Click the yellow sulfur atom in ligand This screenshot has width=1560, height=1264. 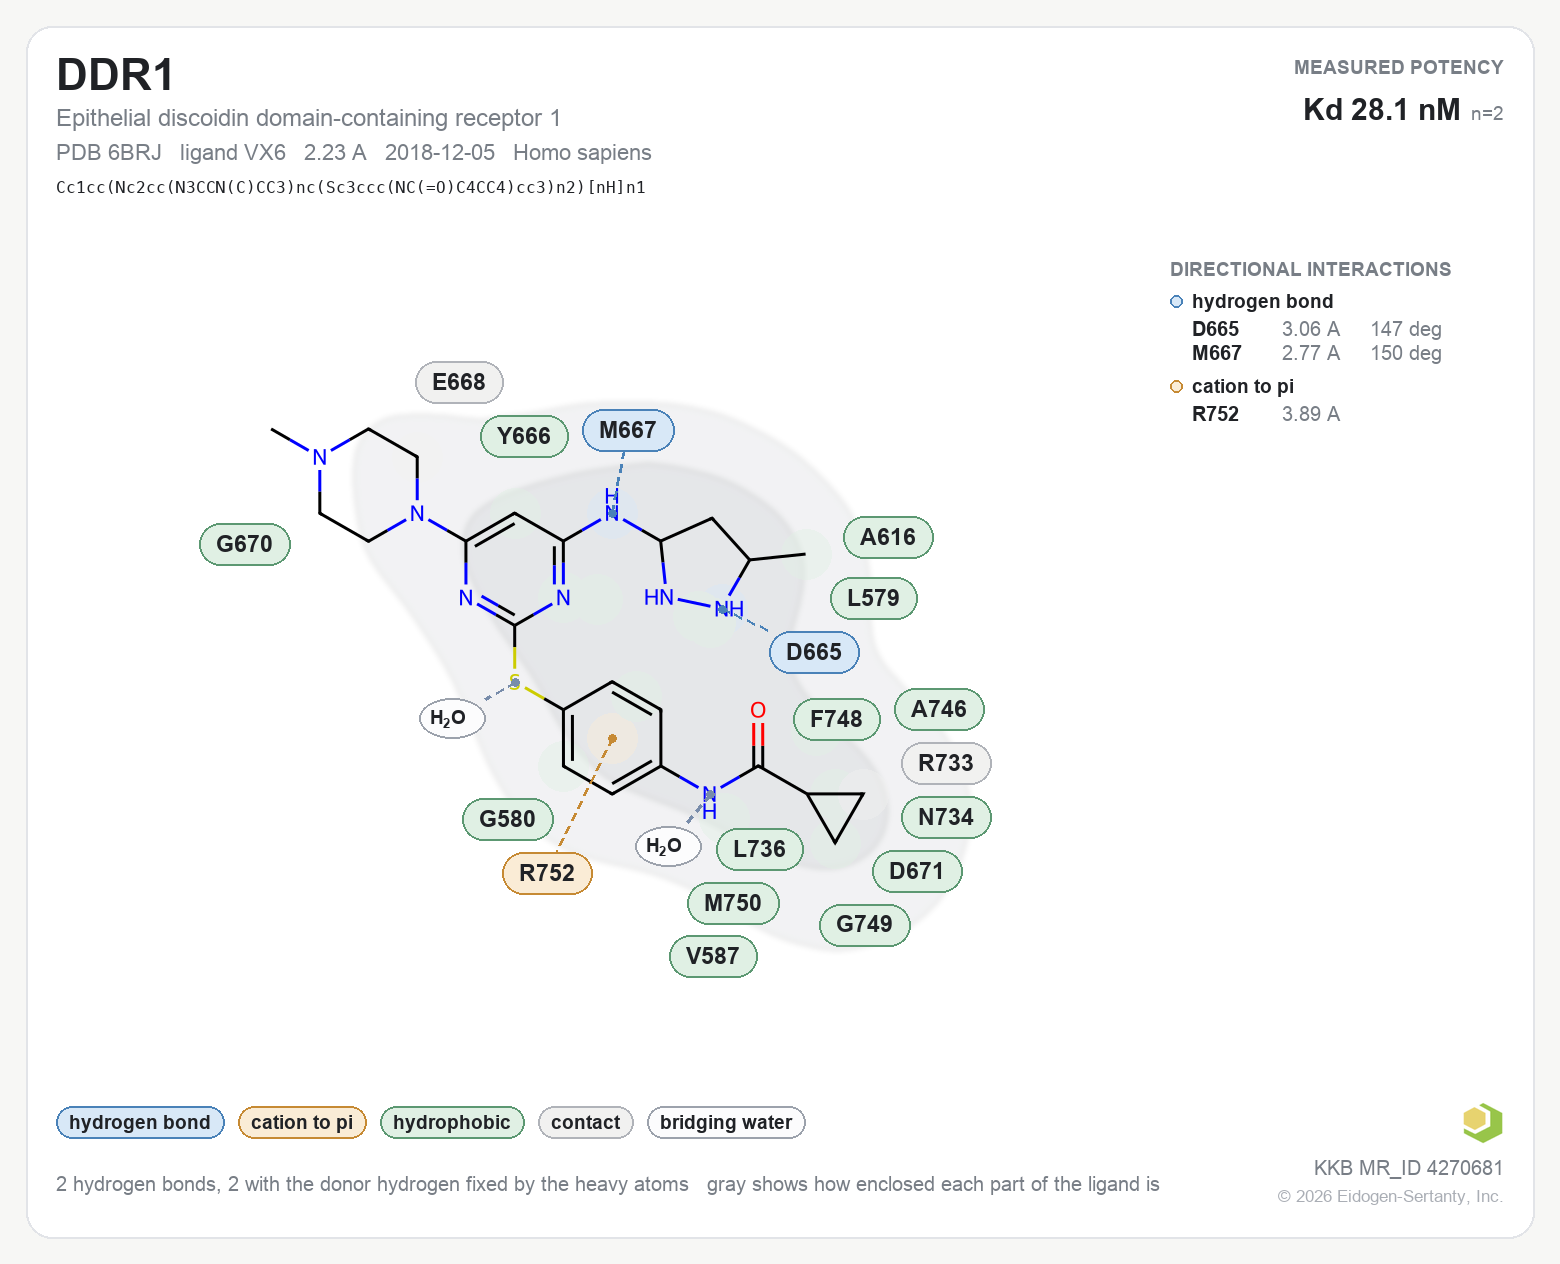pyautogui.click(x=515, y=683)
